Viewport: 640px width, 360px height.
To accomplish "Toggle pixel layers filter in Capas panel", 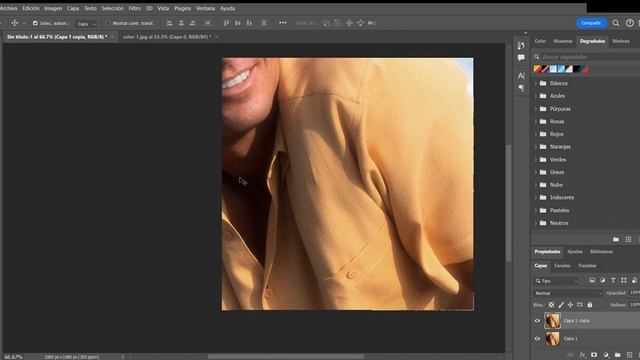I will coord(592,280).
